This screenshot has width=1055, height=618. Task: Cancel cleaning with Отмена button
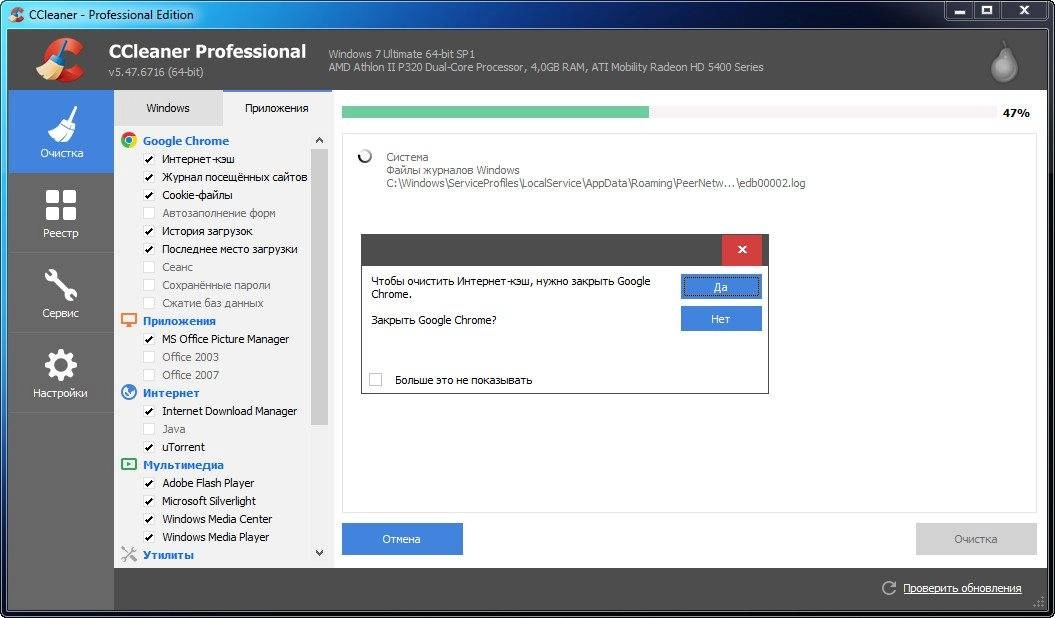[x=402, y=539]
